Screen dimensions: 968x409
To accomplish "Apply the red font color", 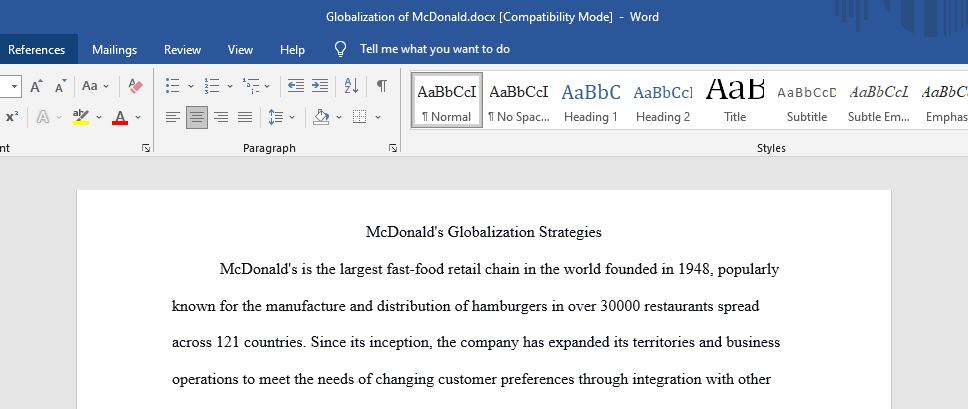I will (x=120, y=116).
